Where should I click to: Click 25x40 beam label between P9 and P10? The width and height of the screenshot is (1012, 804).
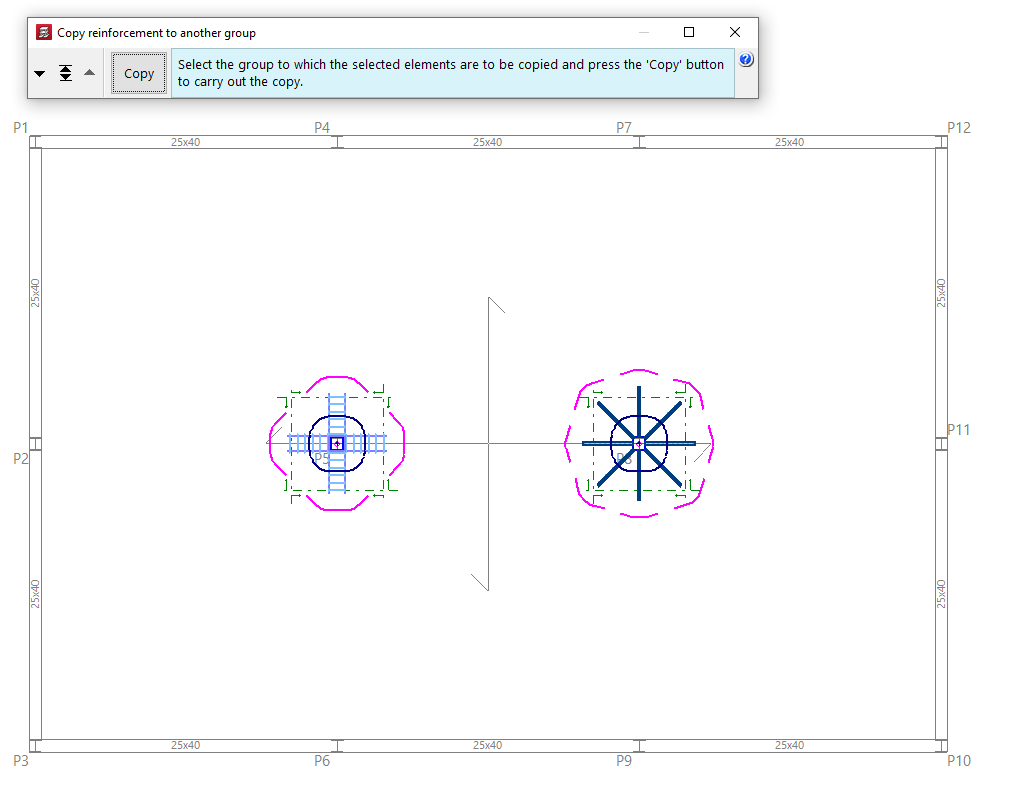pos(789,745)
